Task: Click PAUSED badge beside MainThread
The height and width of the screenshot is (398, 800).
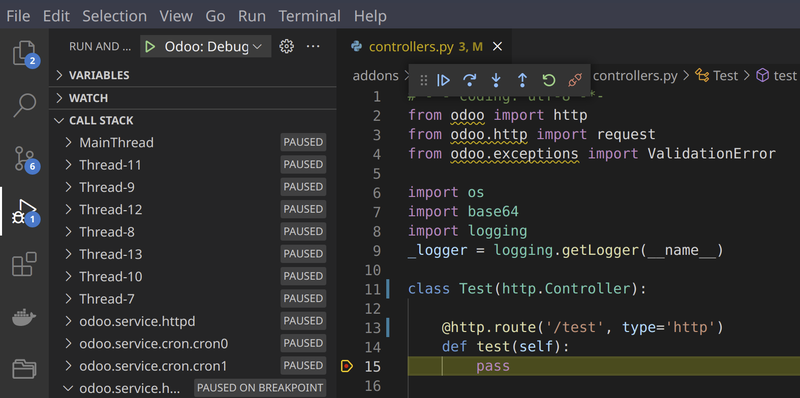Action: pos(303,142)
